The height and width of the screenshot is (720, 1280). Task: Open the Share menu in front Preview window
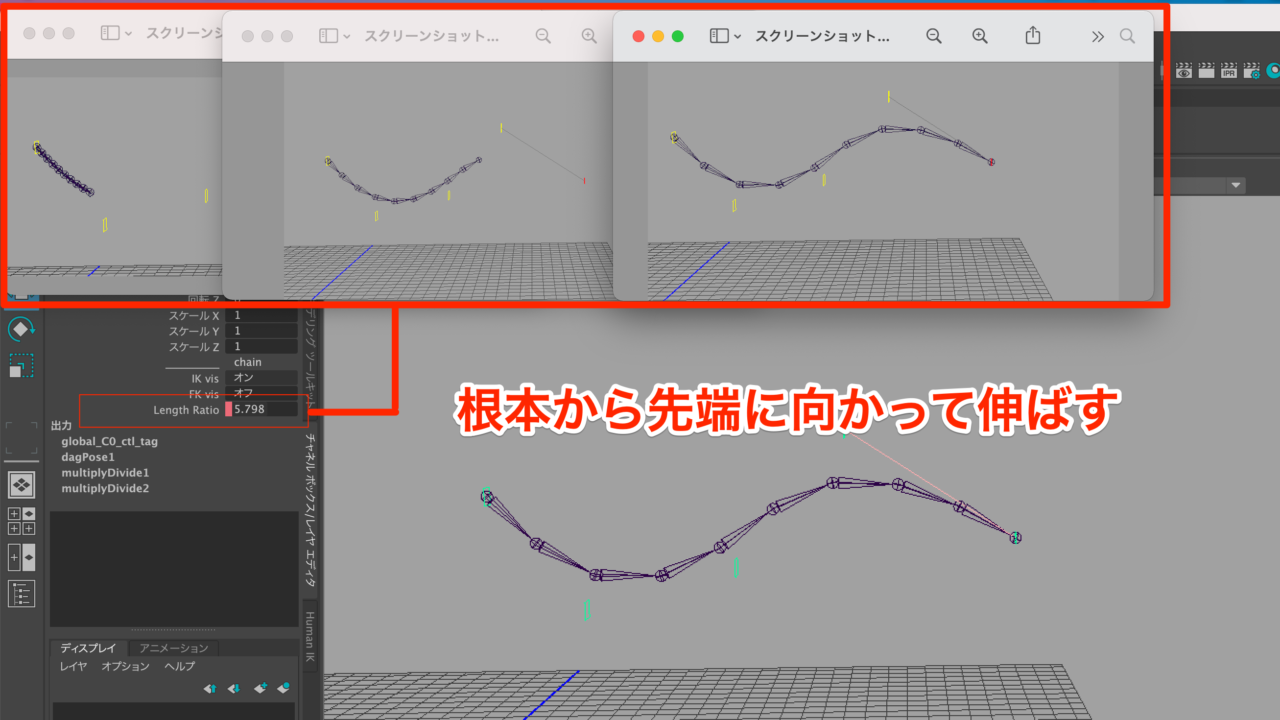click(1033, 35)
